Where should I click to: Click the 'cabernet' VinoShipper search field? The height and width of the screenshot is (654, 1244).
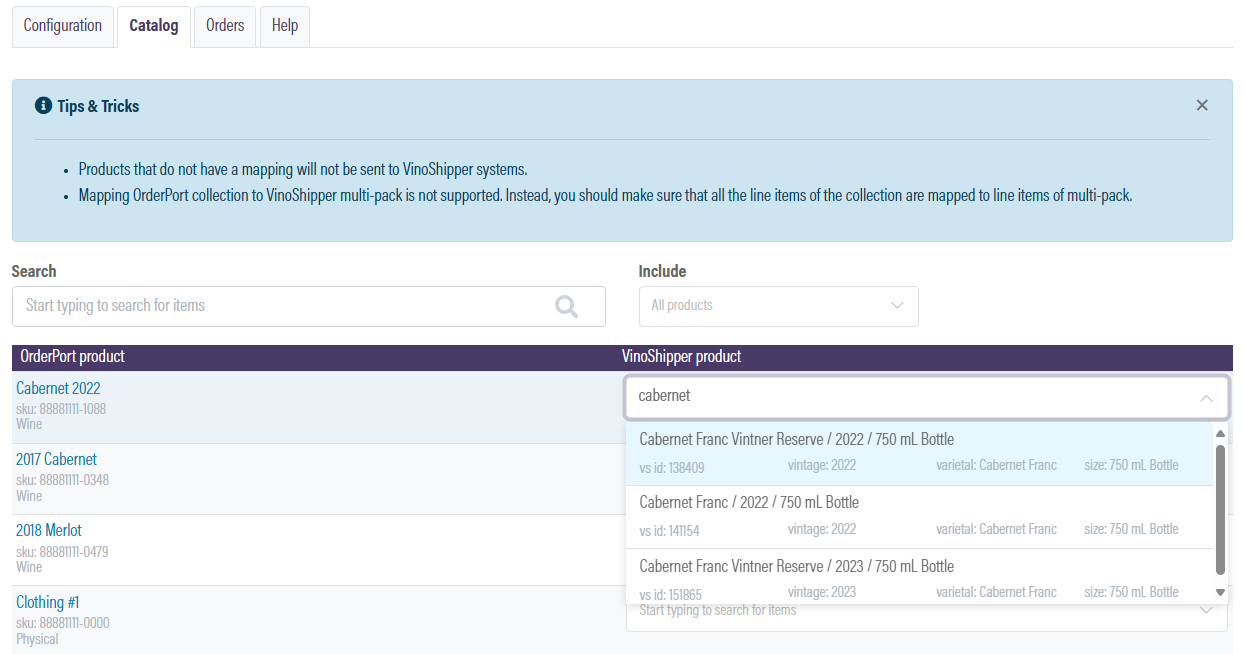[927, 397]
